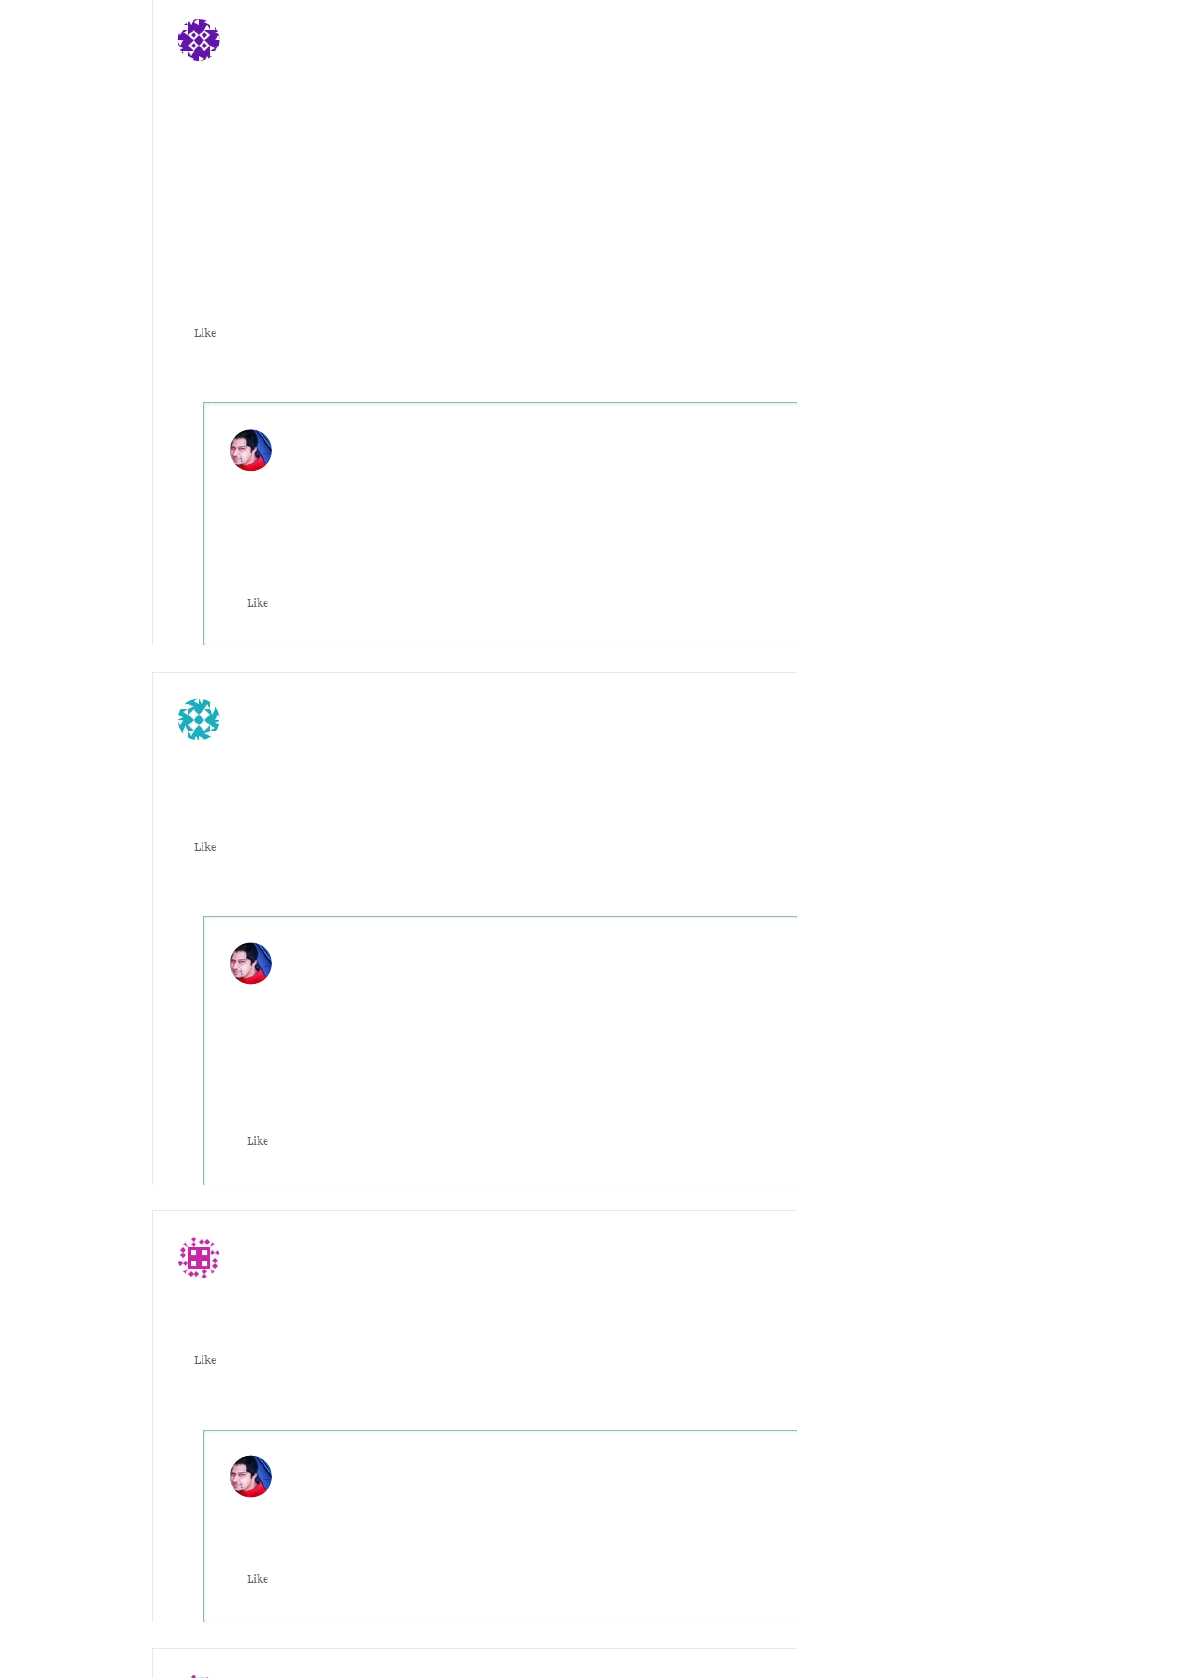Open the author photo avatar in third reply

[x=251, y=1477]
